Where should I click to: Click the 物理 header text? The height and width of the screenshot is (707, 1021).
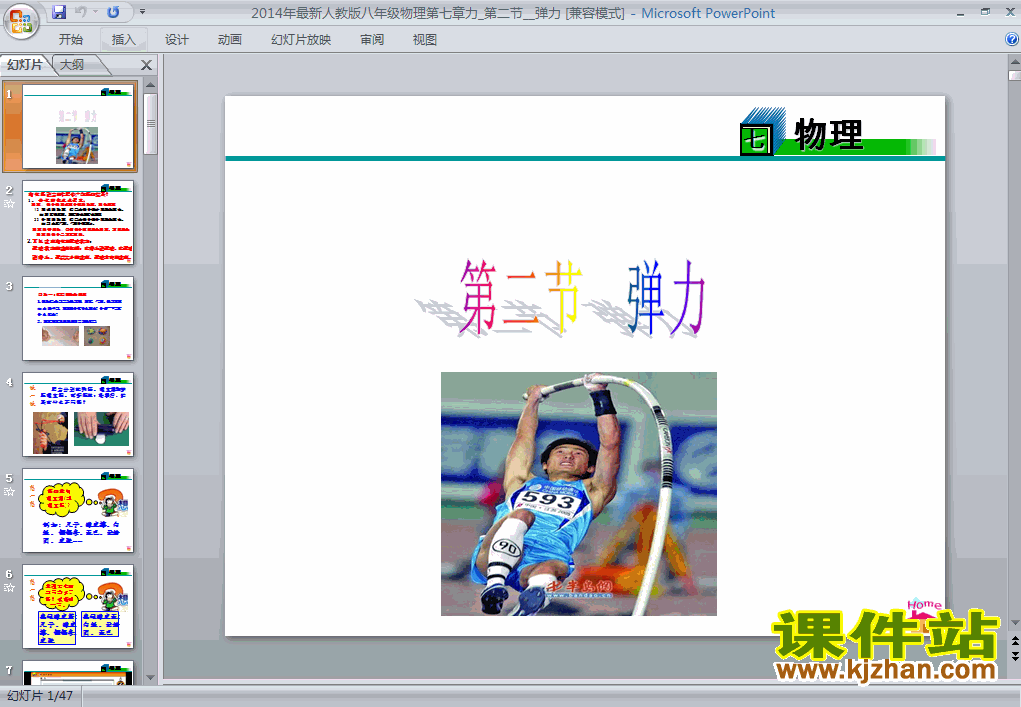tap(829, 135)
